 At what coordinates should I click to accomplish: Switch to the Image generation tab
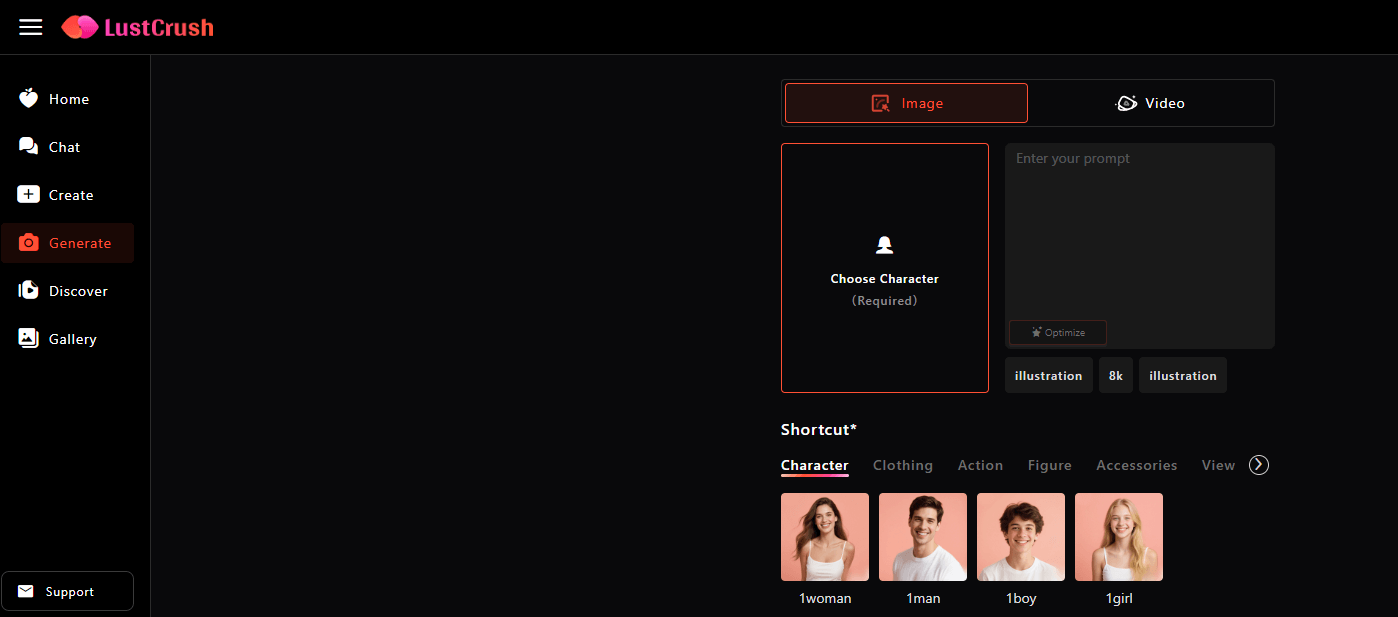[906, 102]
